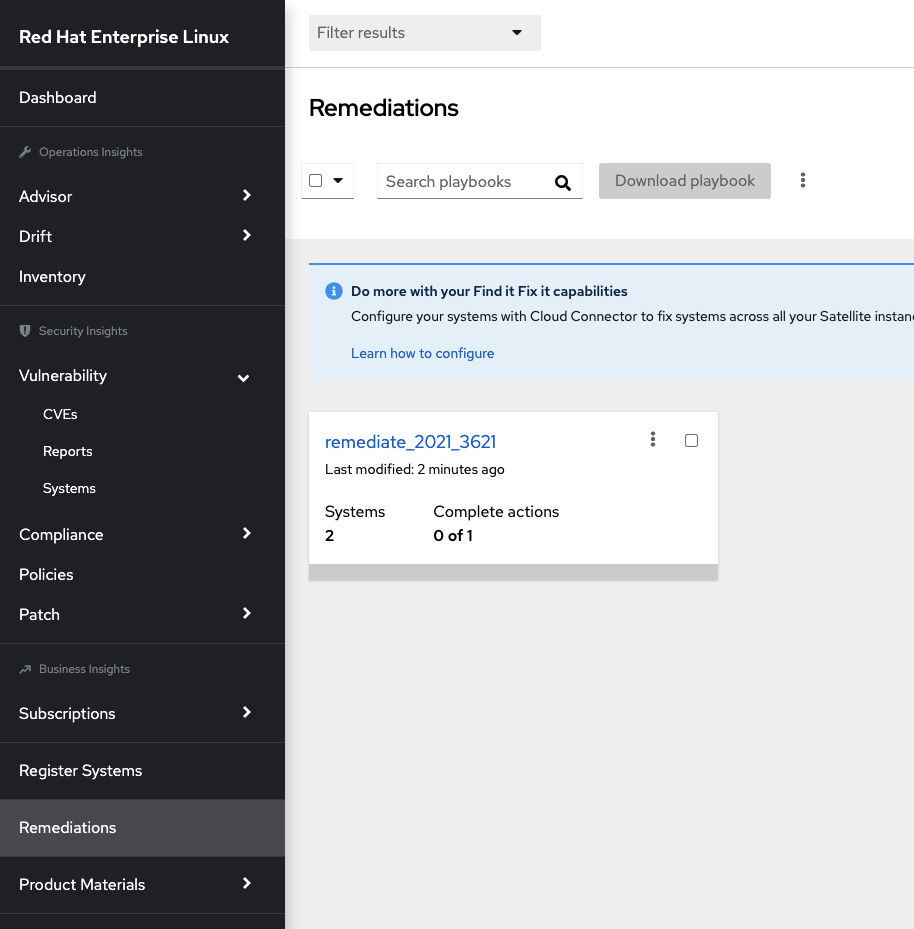Select Remediations in the sidebar
914x929 pixels.
142,828
